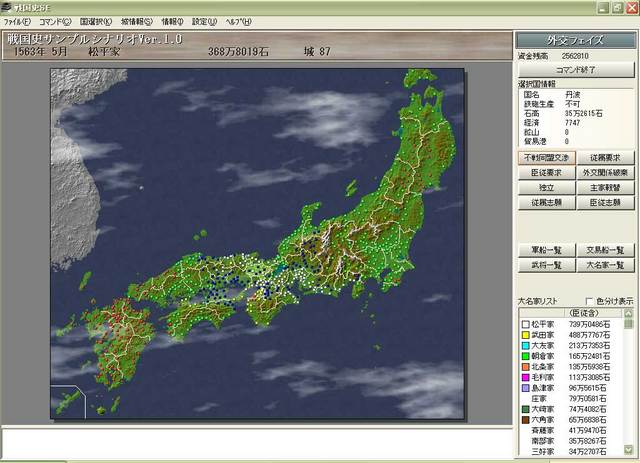Image resolution: width=640 pixels, height=463 pixels.
Task: Open the 情報(I) menu
Action: coord(172,22)
